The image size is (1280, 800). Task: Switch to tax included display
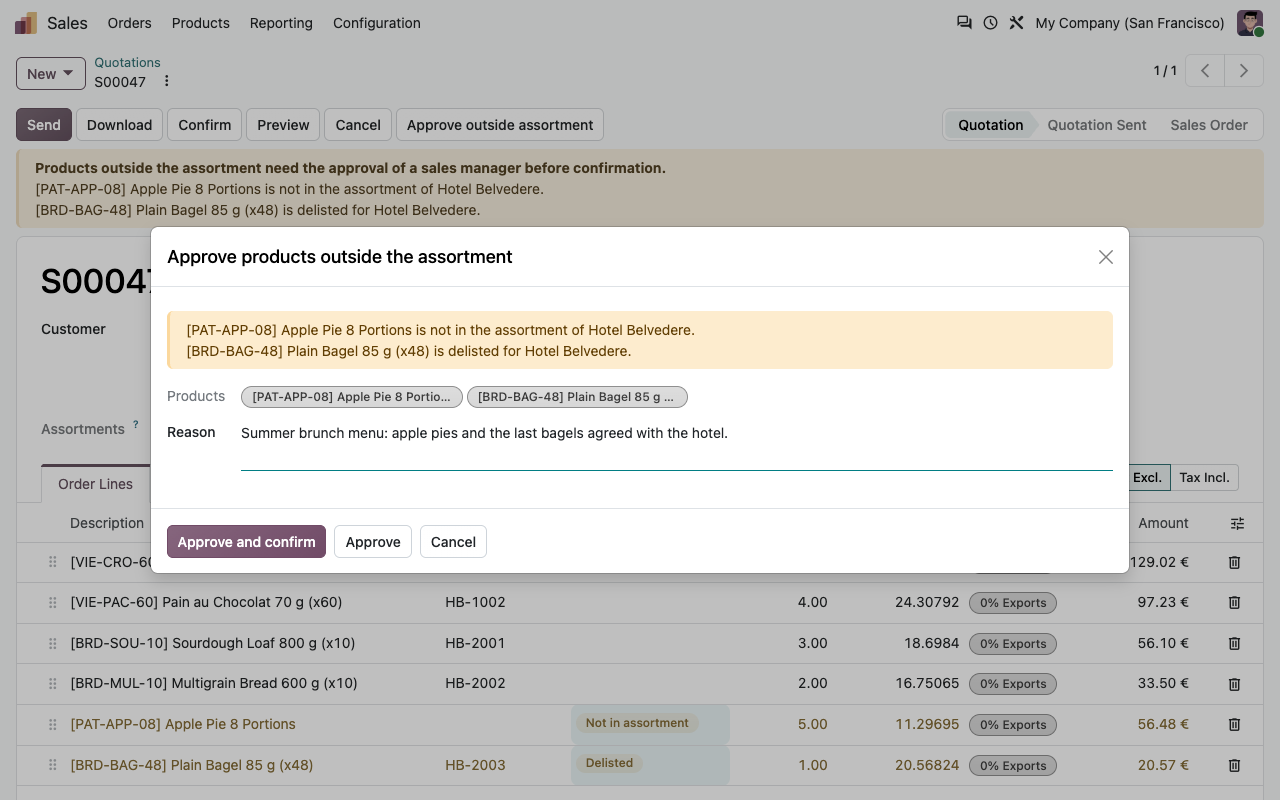[1204, 478]
